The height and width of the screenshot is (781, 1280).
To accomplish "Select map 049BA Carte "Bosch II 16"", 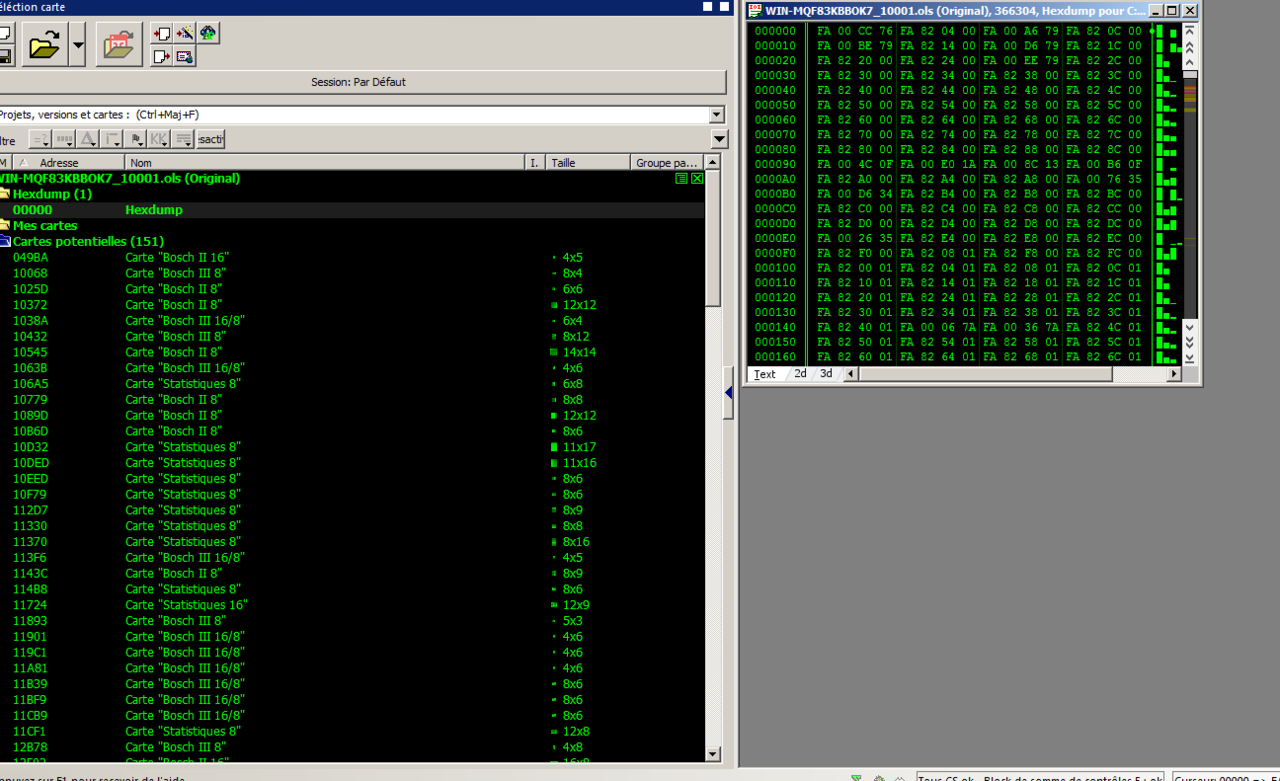I will (x=352, y=257).
